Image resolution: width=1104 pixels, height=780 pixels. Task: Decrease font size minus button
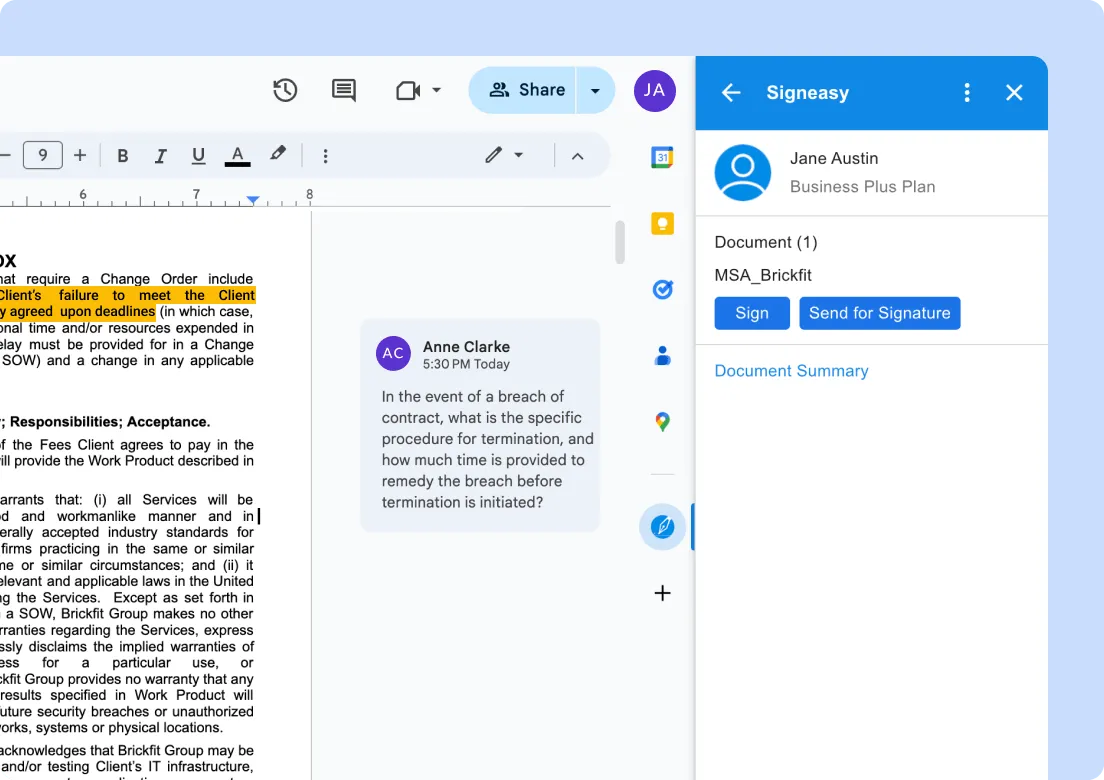point(6,155)
